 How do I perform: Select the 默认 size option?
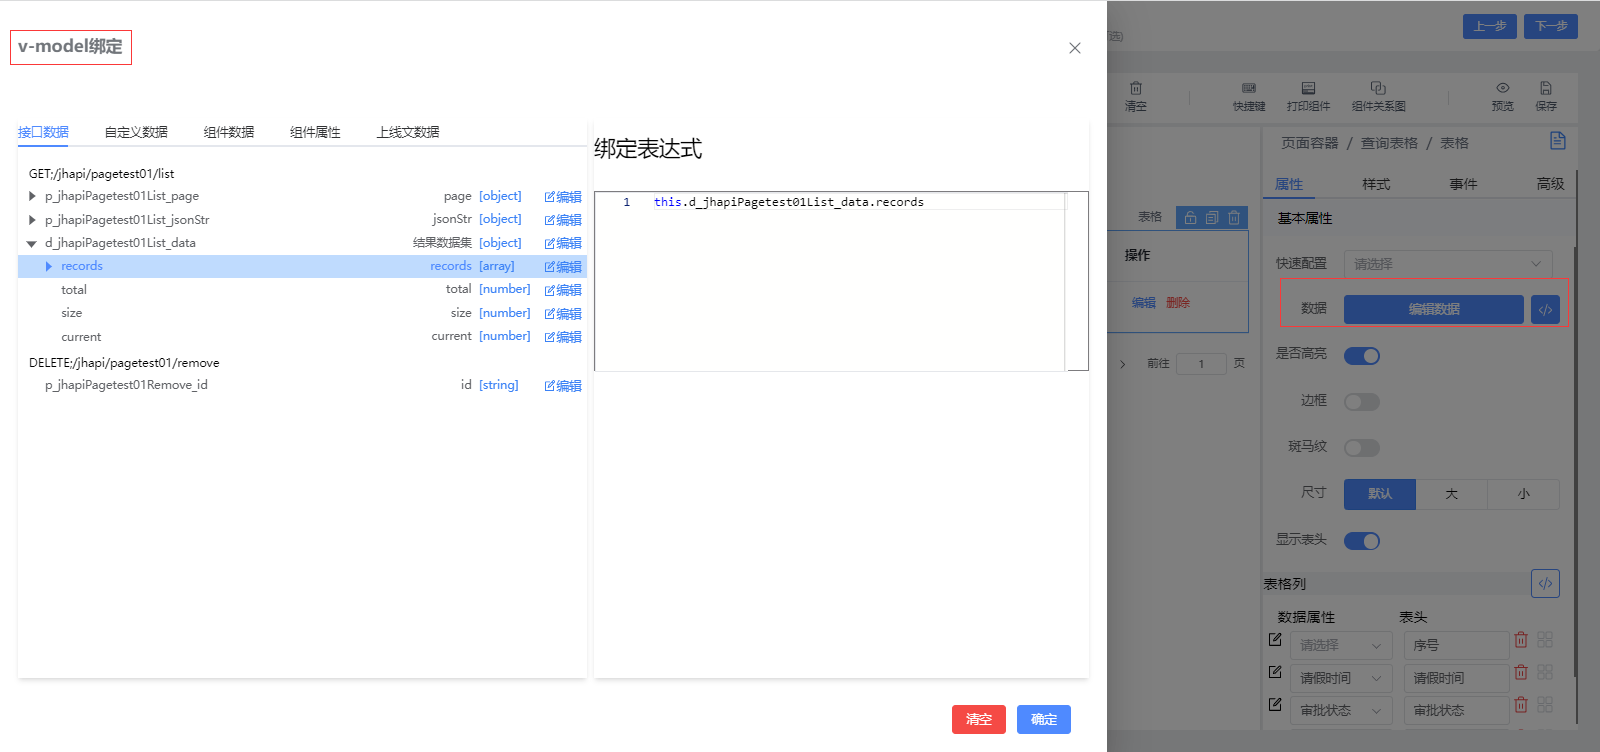(x=1380, y=494)
